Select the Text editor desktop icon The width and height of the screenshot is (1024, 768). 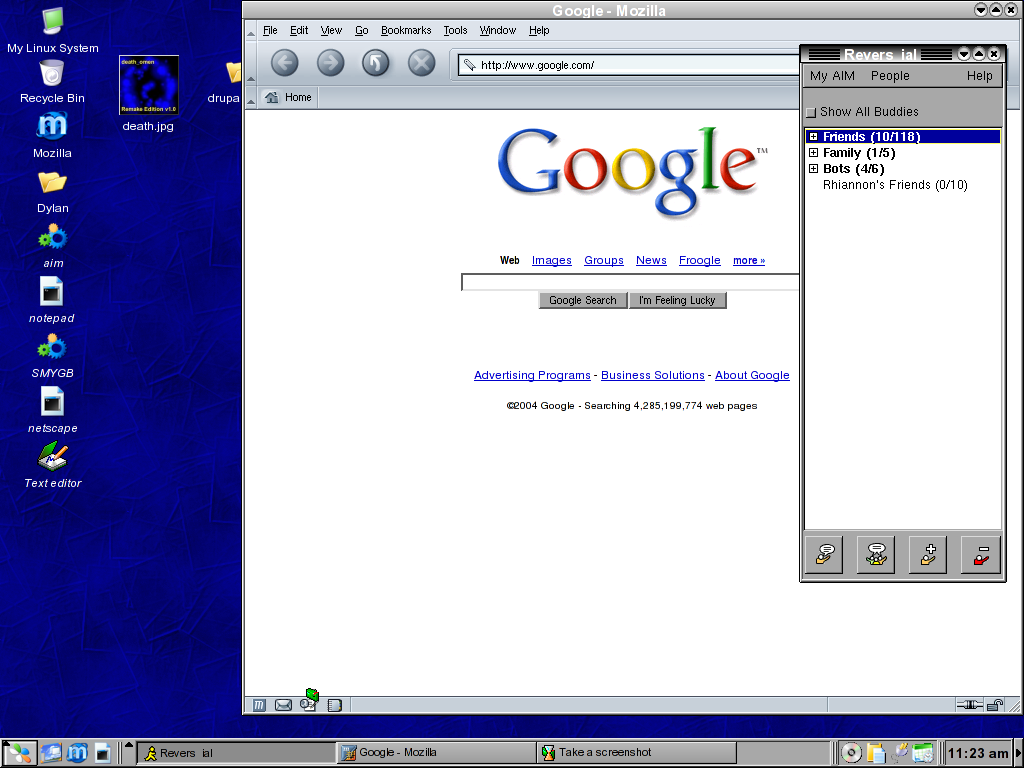coord(53,465)
